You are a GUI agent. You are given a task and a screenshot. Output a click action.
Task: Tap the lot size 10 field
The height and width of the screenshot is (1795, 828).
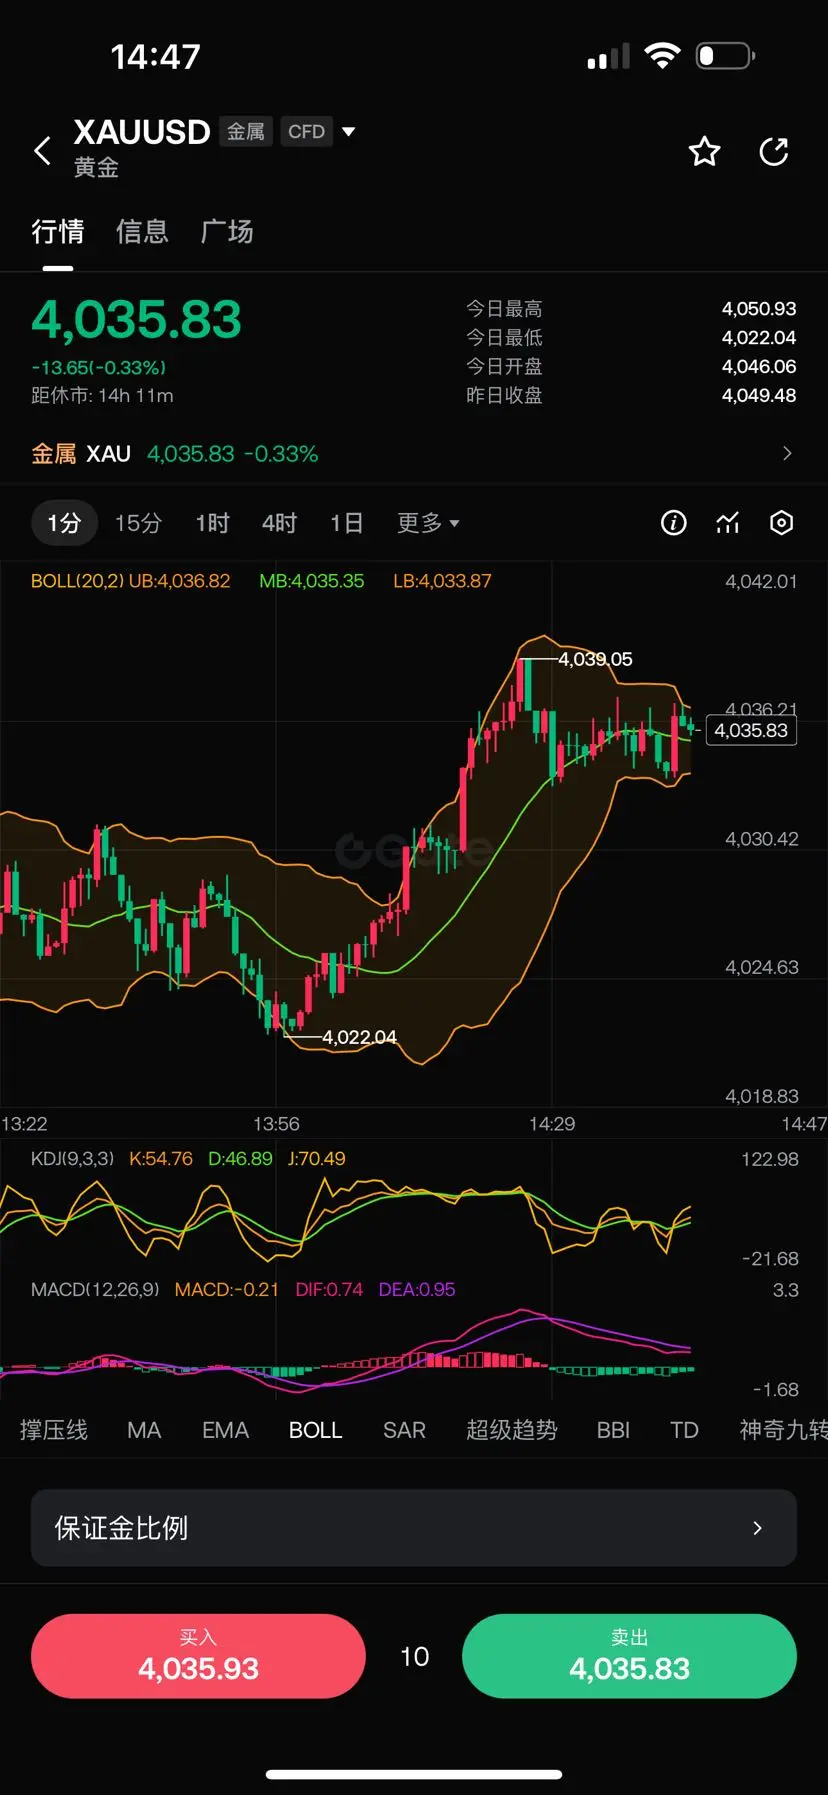click(414, 1657)
